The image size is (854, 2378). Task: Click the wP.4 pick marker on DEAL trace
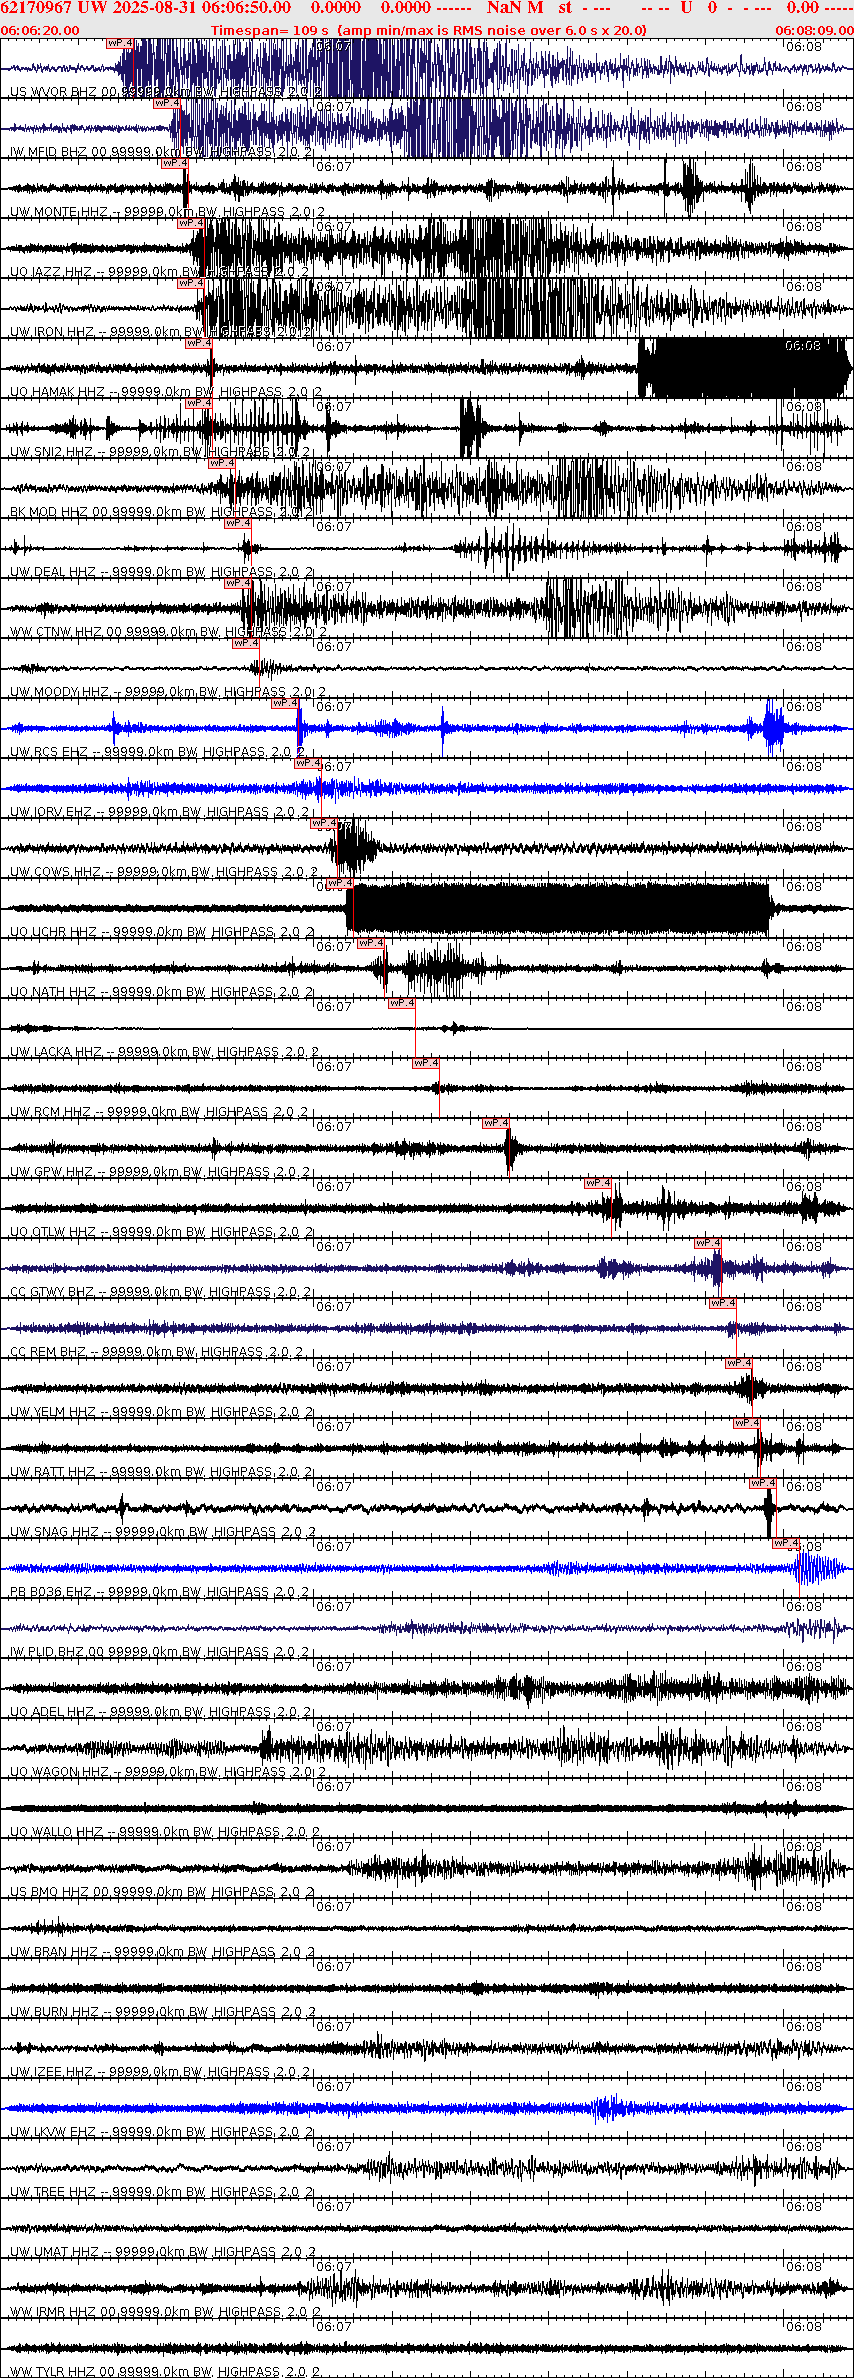238,523
